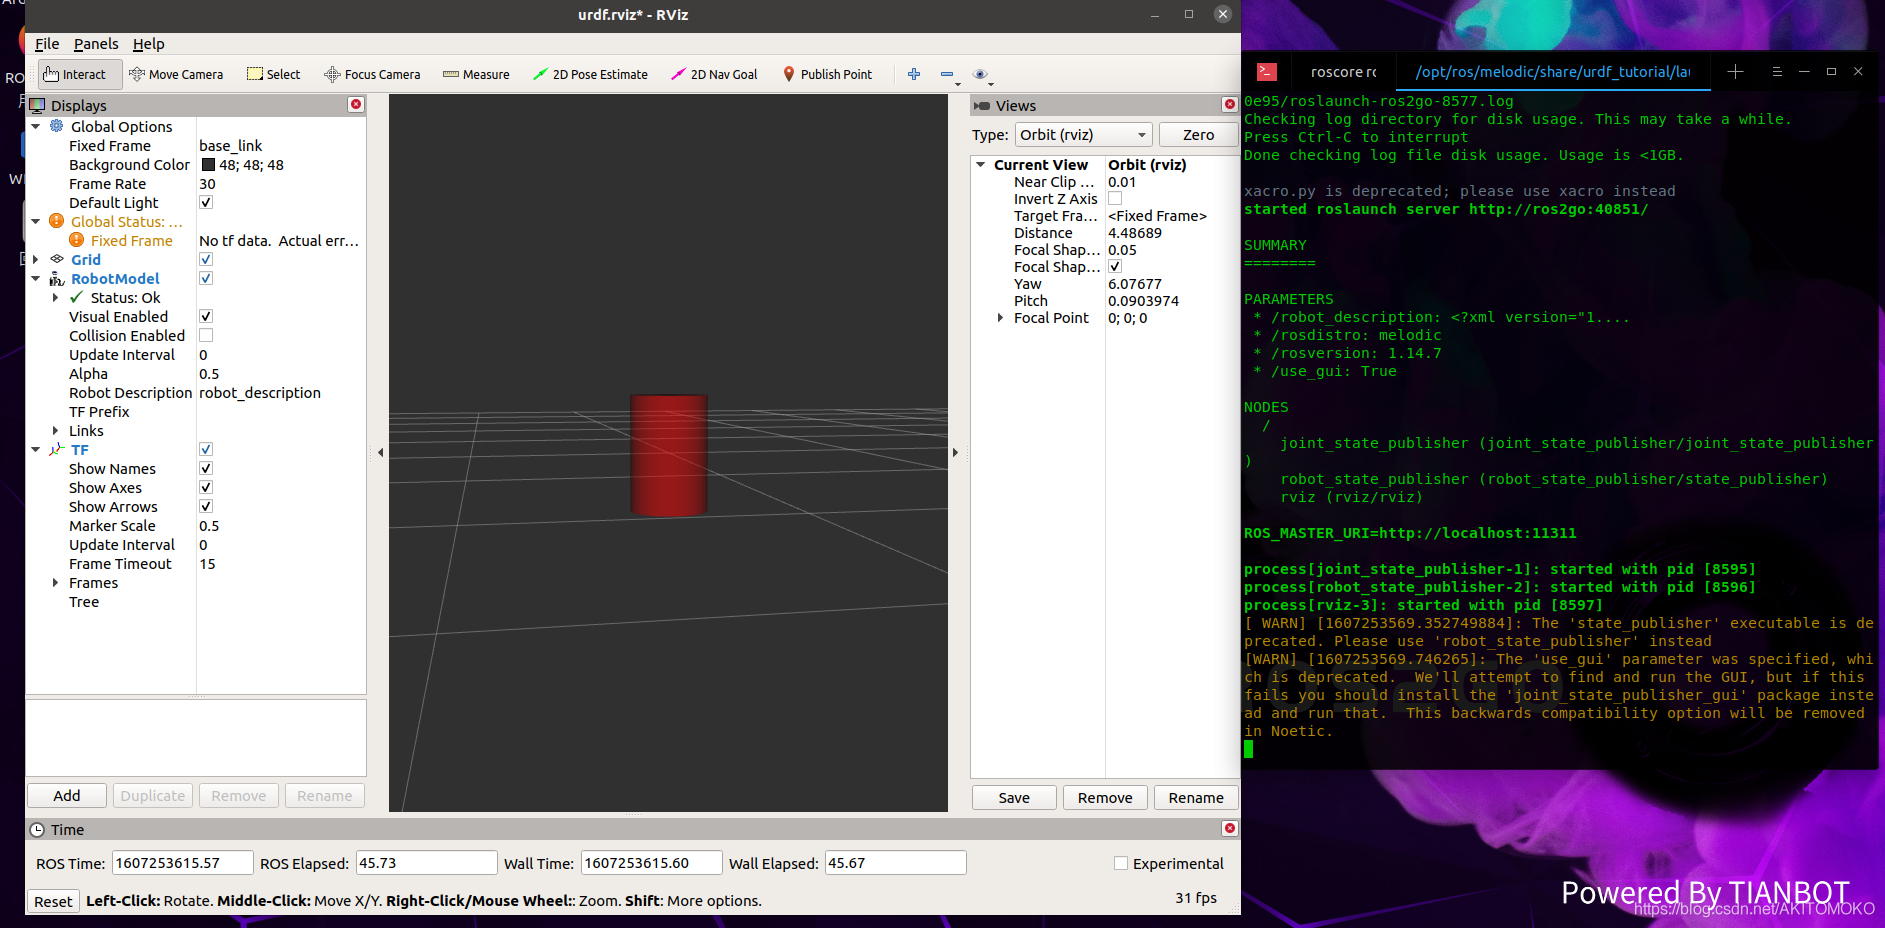The image size is (1885, 928).
Task: Expand the Grid display item
Action: click(x=35, y=260)
